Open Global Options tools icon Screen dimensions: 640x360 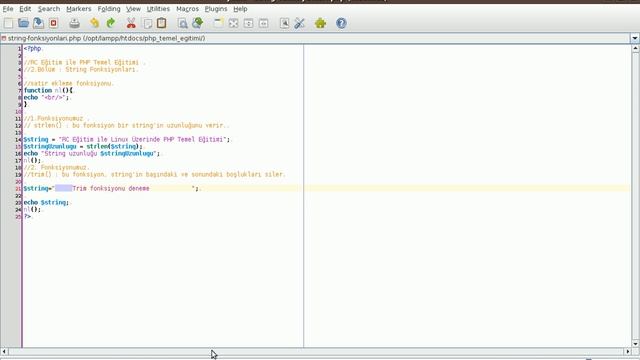pos(300,23)
